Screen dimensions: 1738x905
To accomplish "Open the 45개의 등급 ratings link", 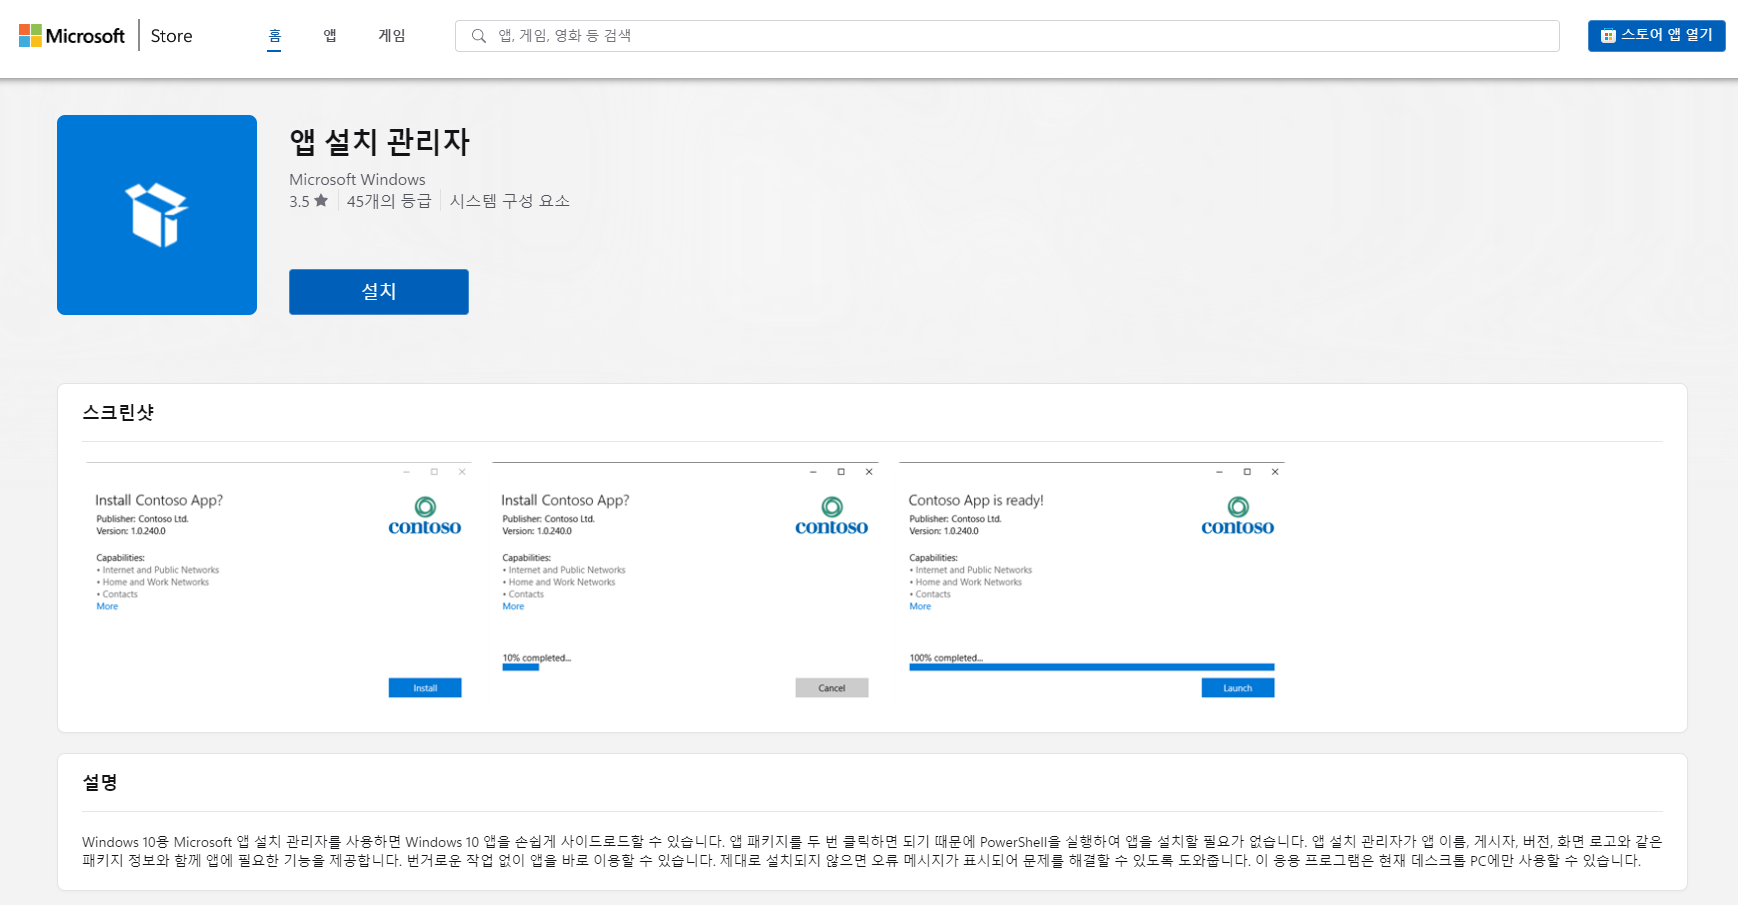I will (389, 201).
